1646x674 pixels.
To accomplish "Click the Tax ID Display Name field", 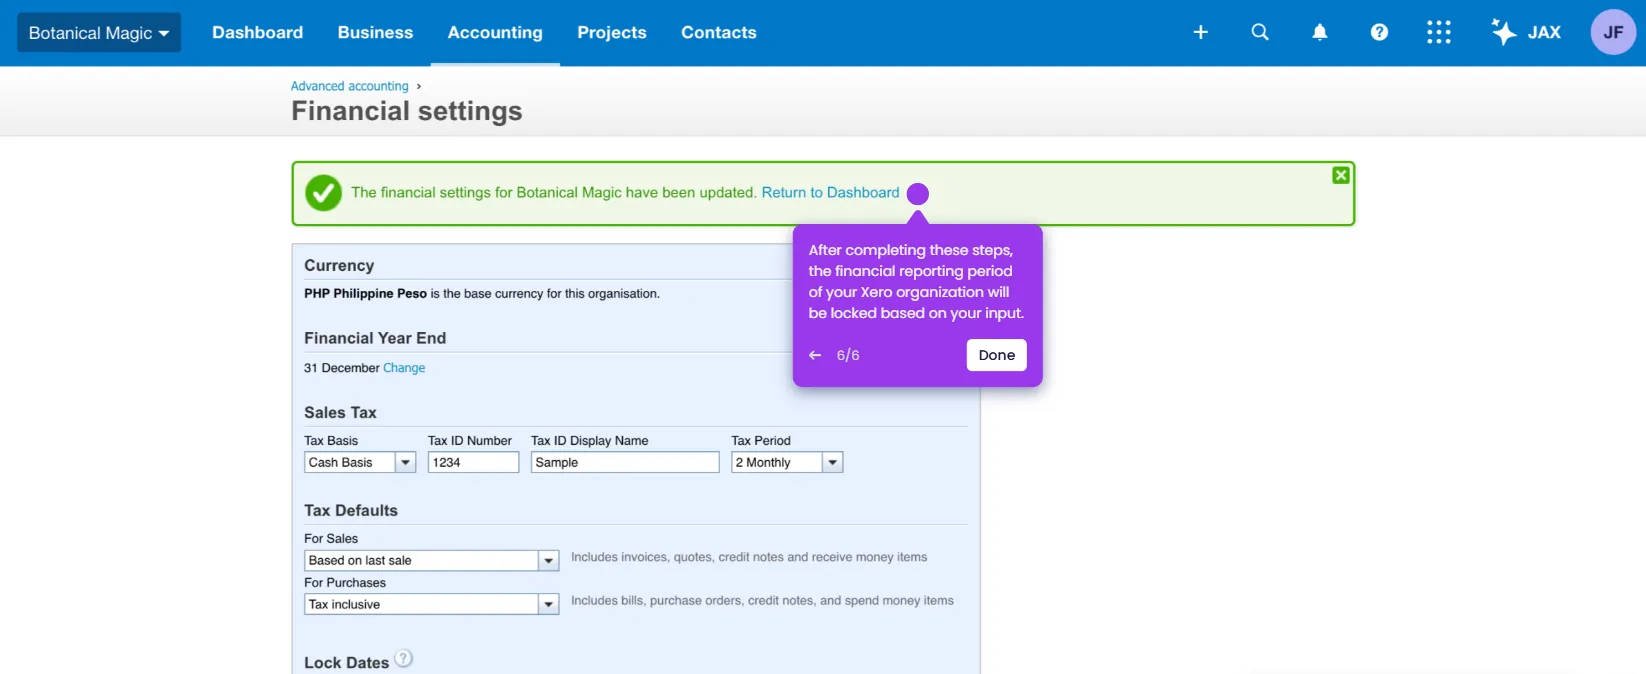I will point(625,462).
